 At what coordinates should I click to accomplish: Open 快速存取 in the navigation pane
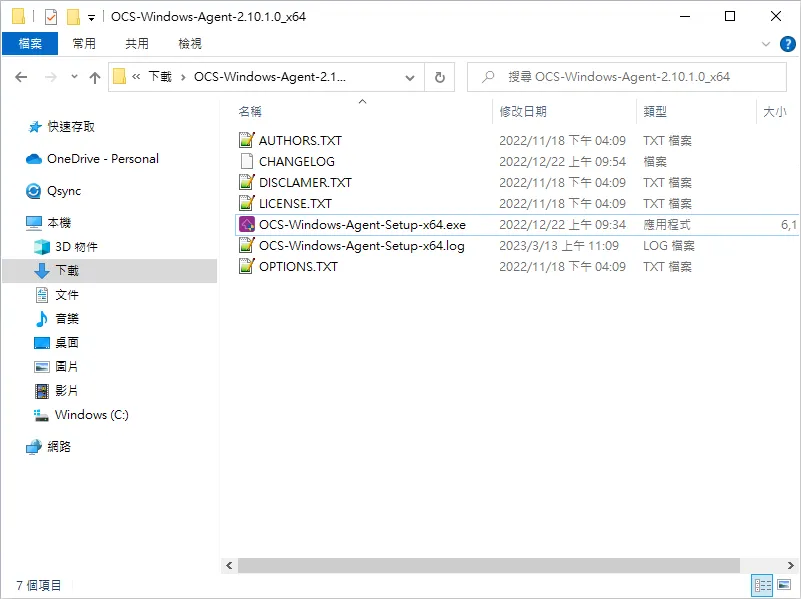pos(70,127)
